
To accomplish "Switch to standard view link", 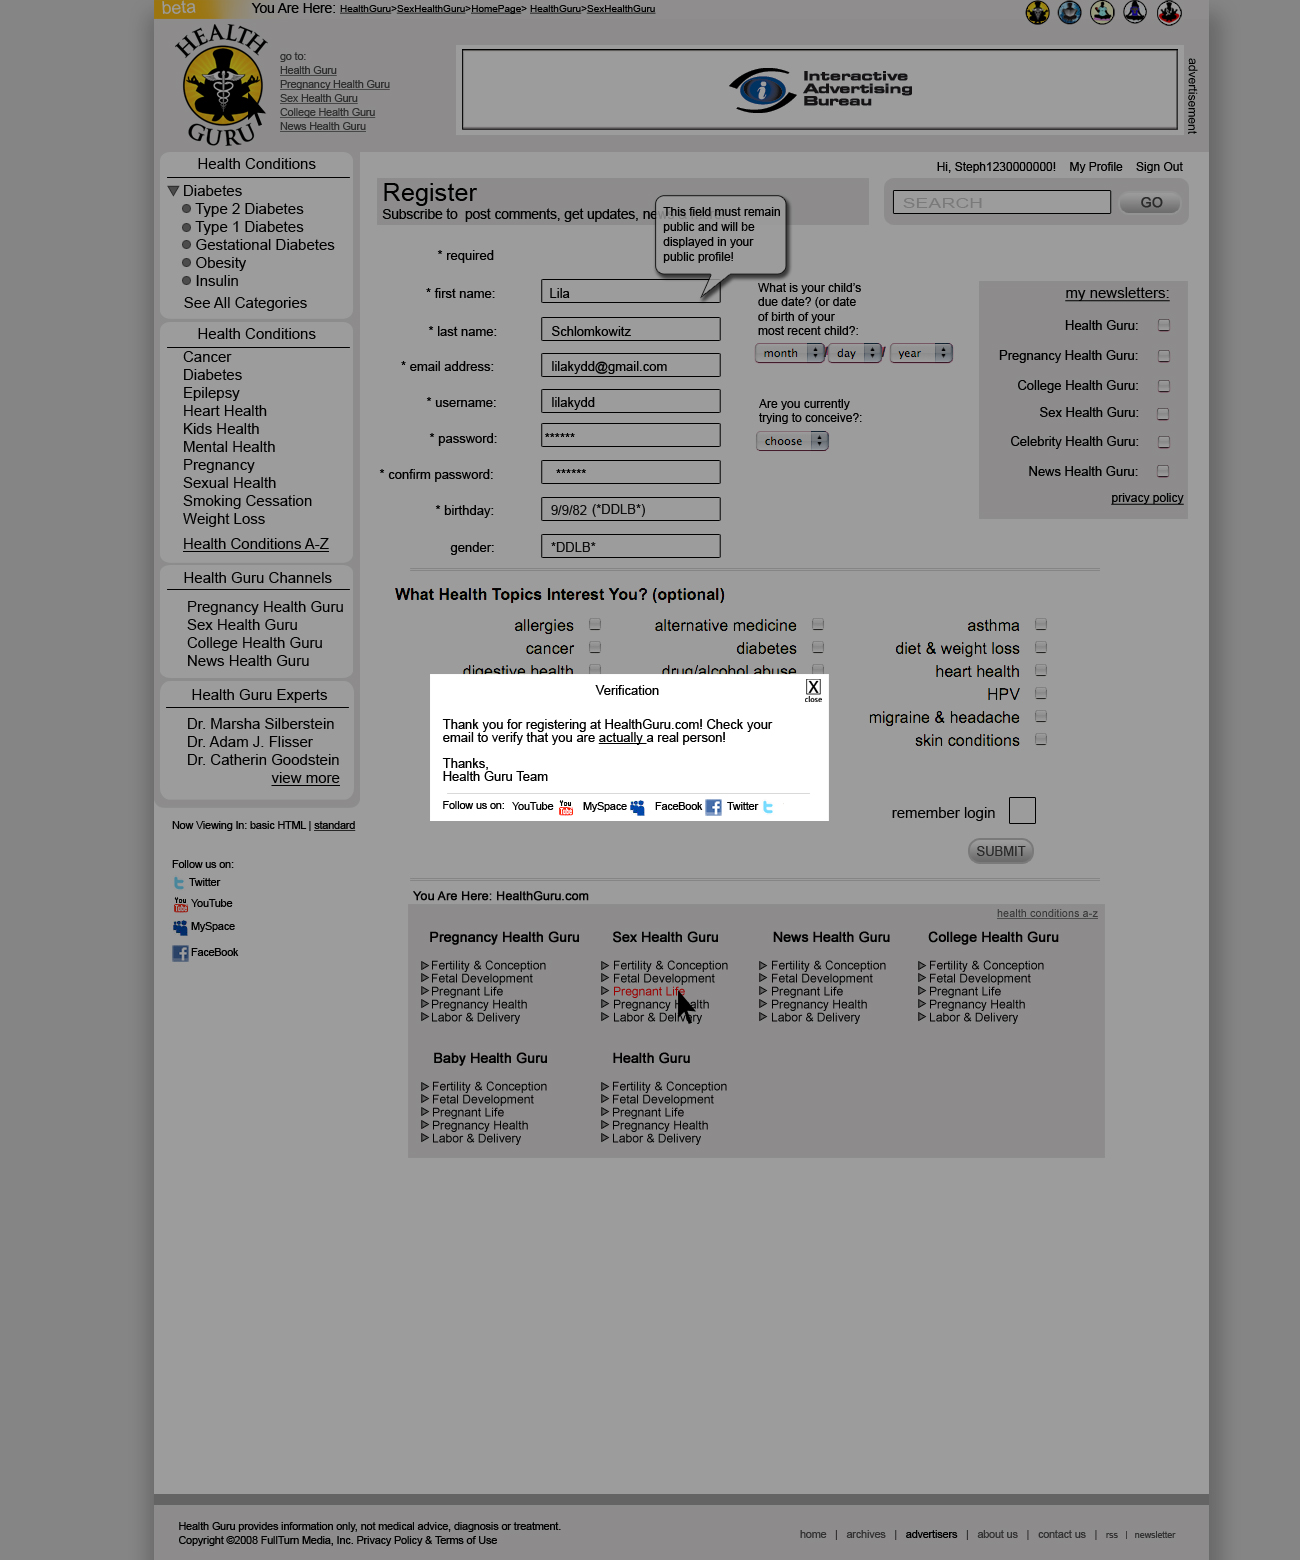I will pos(334,825).
